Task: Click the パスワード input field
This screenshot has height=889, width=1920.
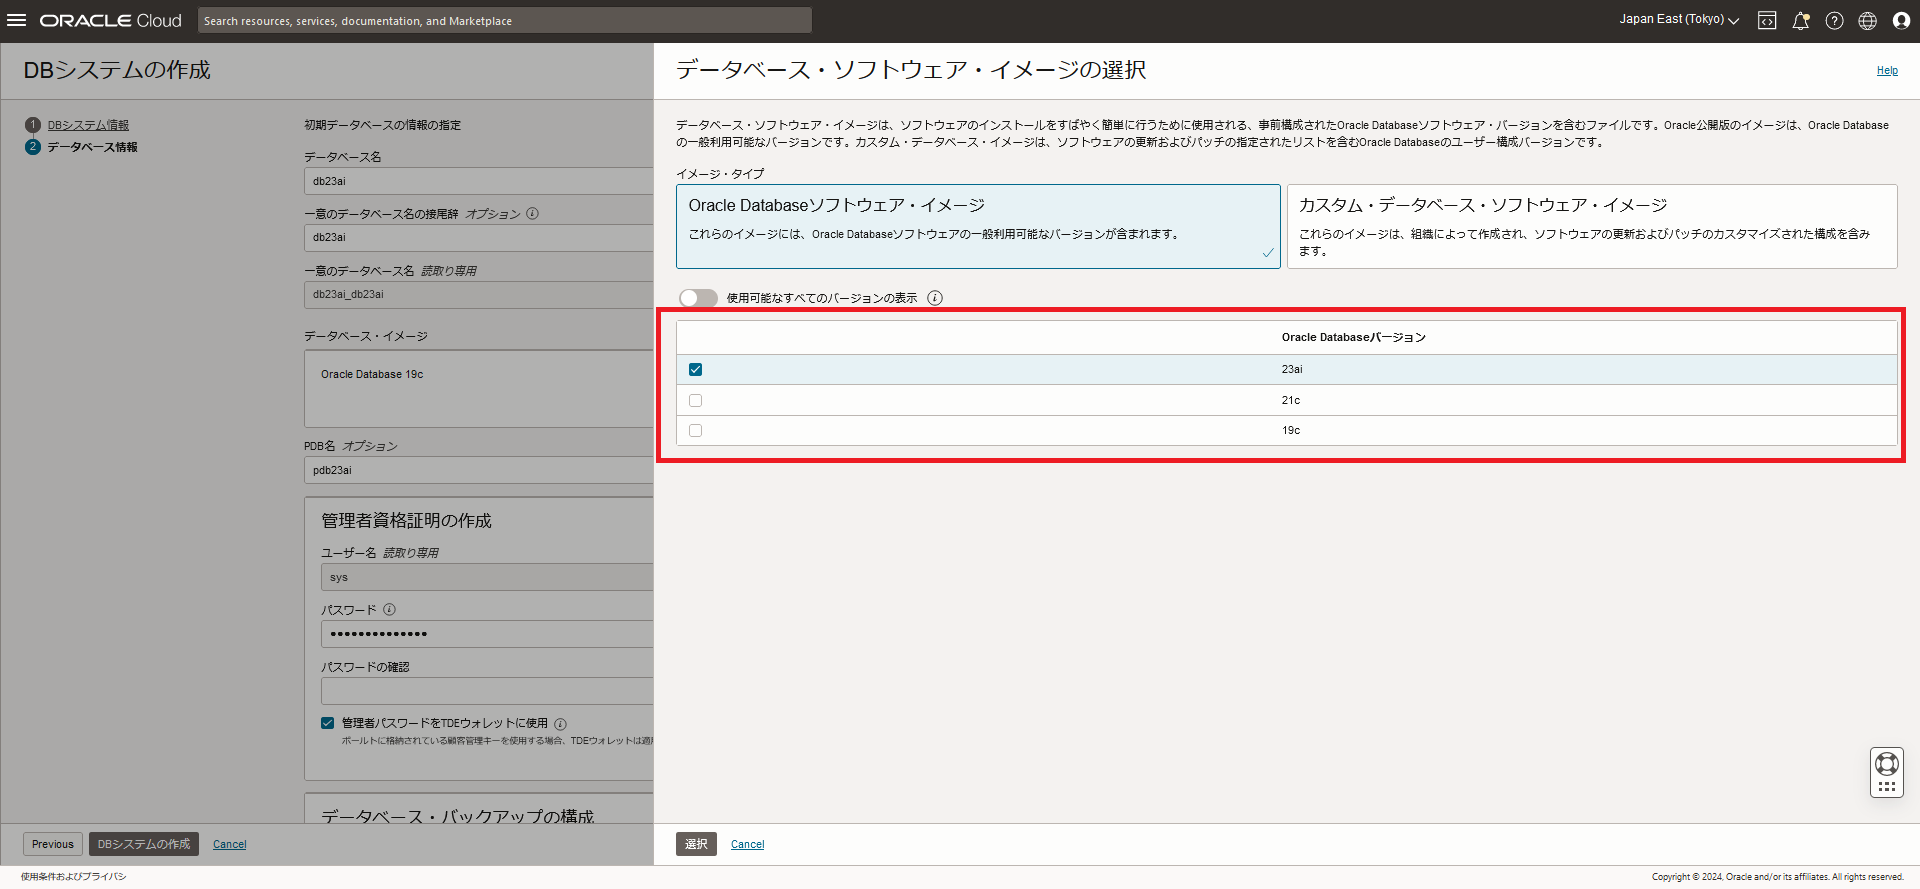Action: (x=487, y=634)
